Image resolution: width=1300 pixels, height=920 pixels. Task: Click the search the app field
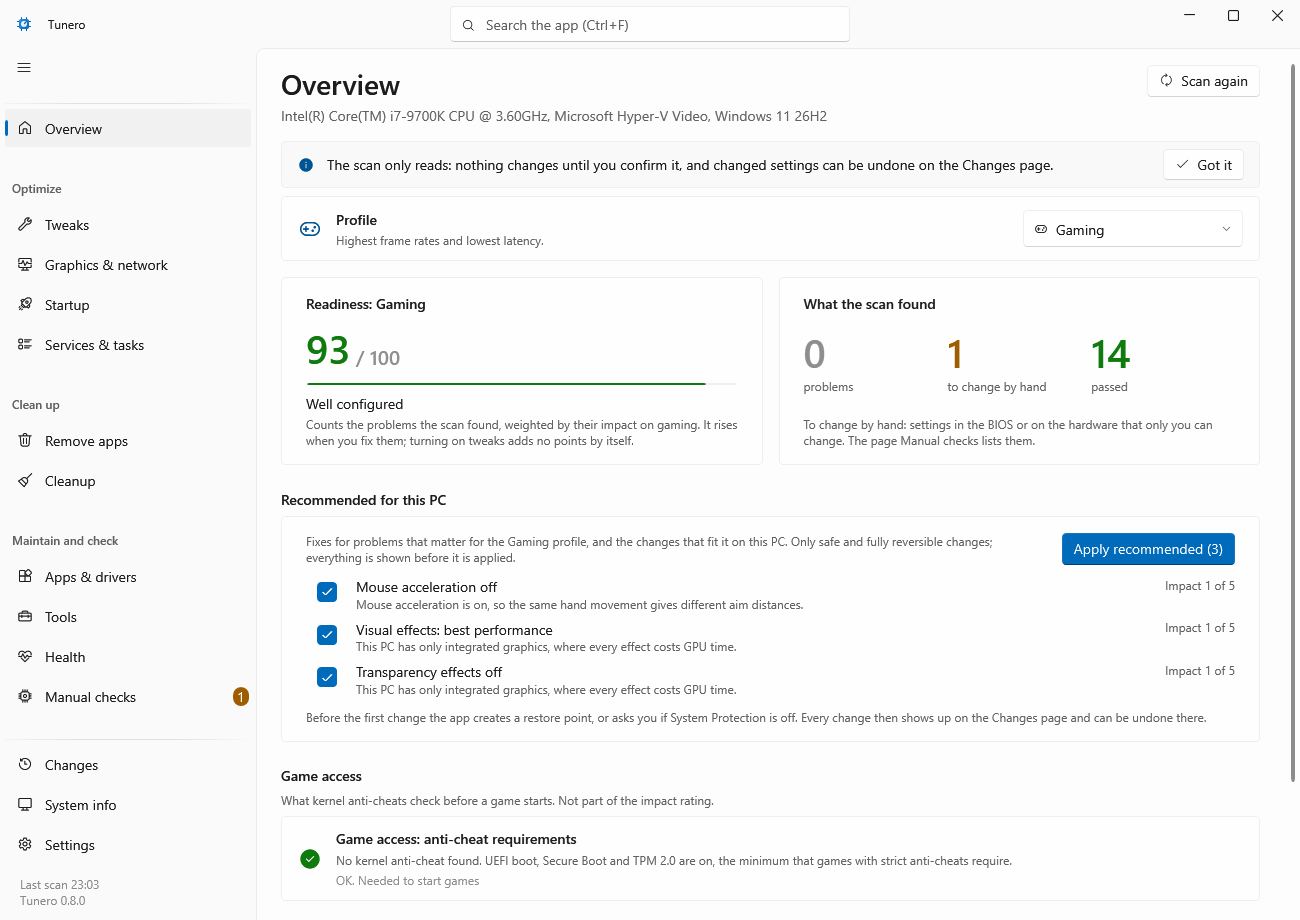pyautogui.click(x=650, y=25)
